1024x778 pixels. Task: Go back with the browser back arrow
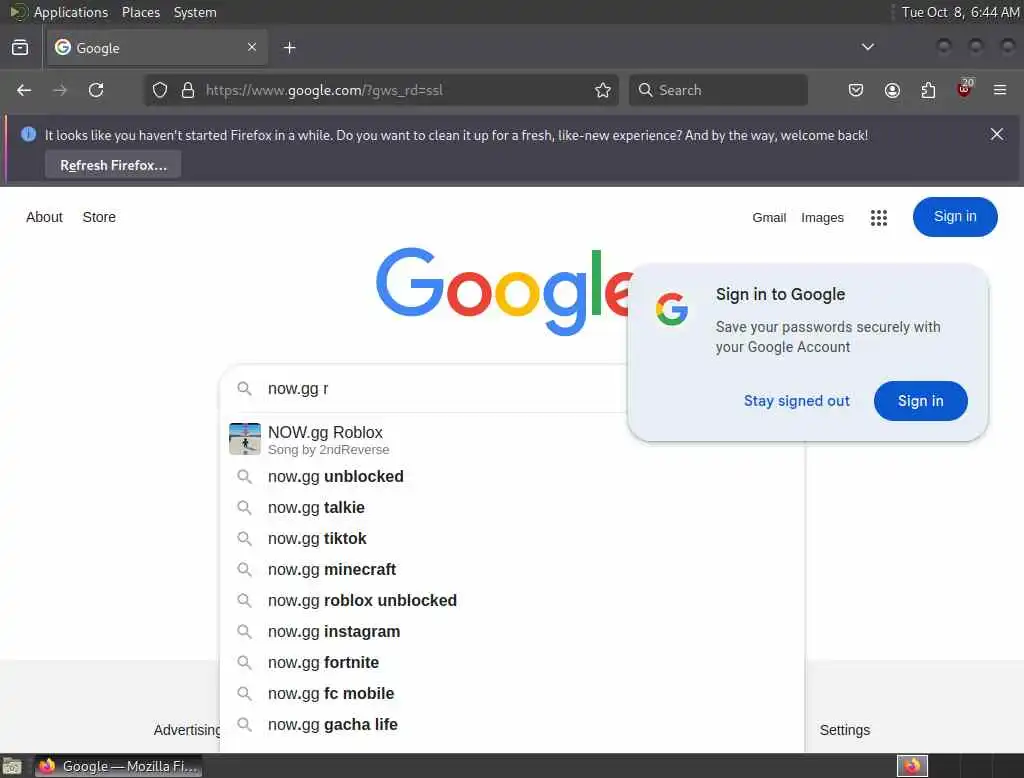pyautogui.click(x=24, y=90)
